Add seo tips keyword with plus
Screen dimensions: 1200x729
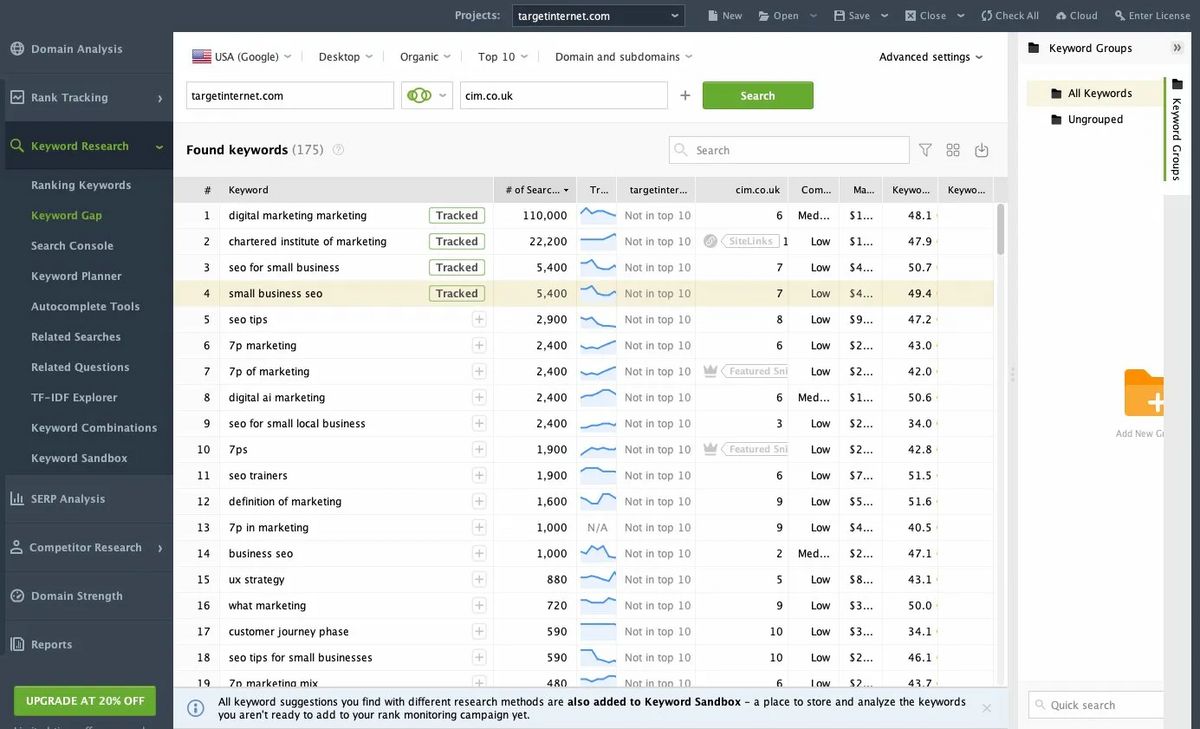(479, 320)
